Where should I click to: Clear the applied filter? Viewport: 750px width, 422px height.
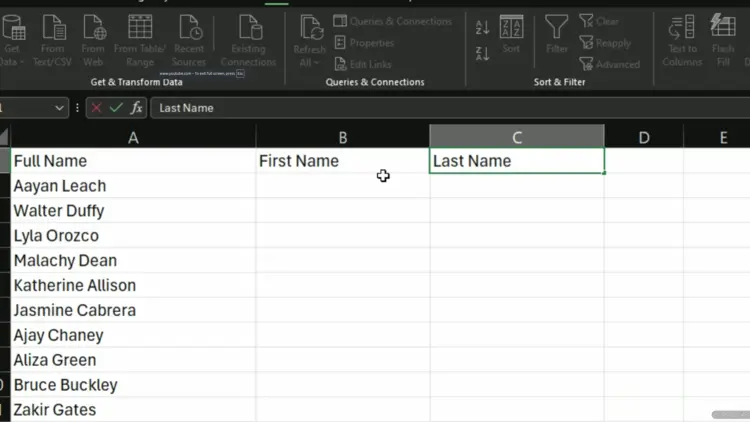(x=599, y=21)
